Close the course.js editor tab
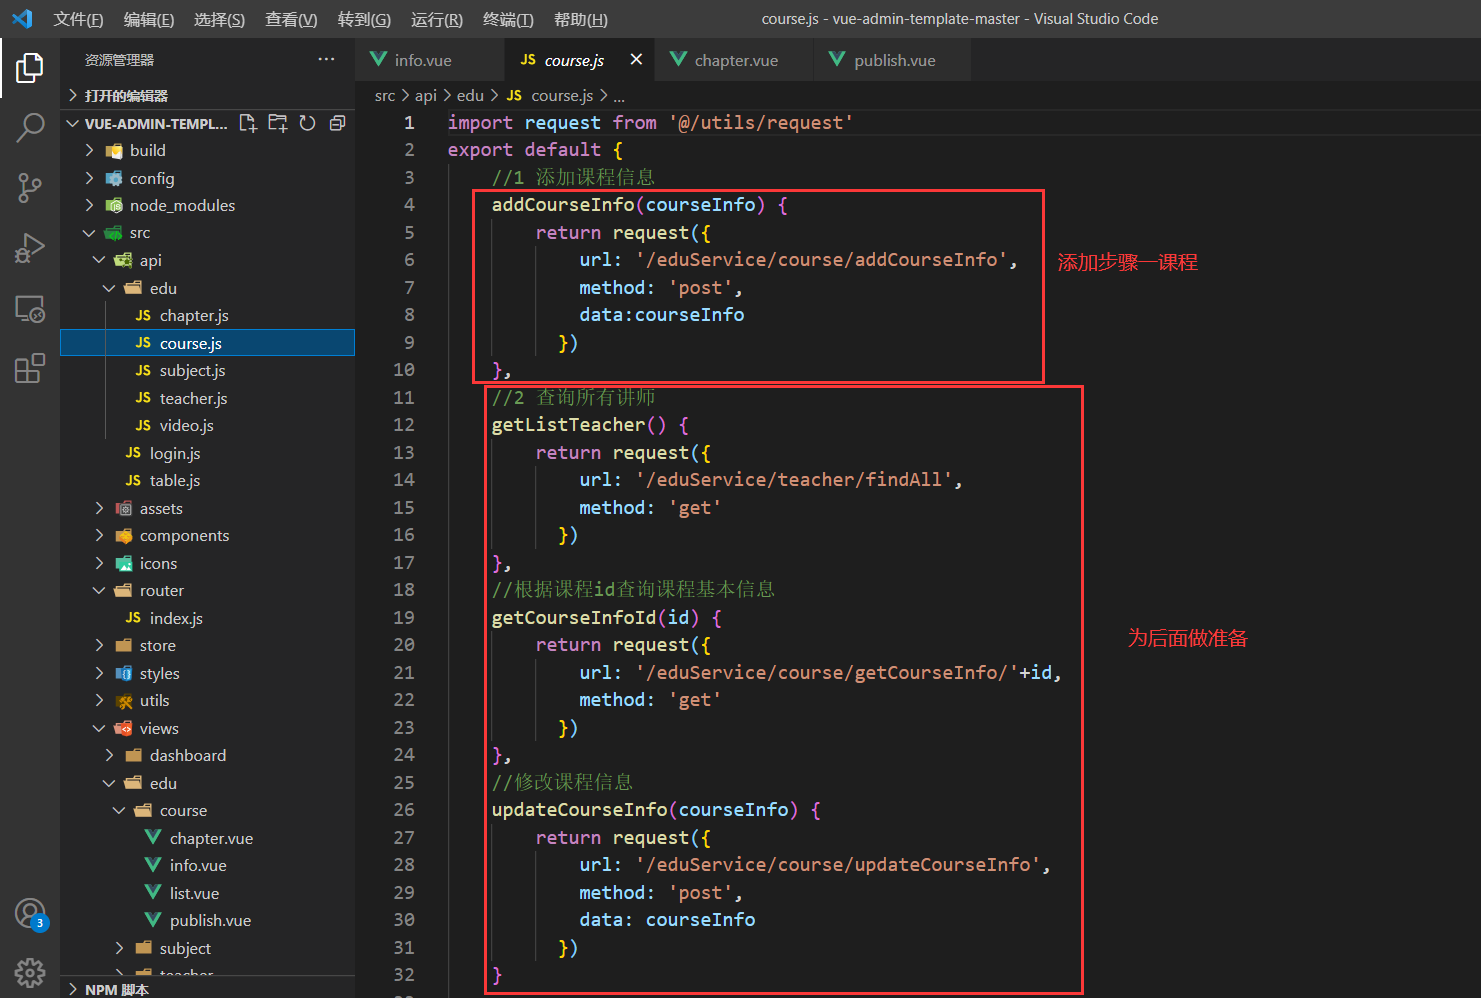Image resolution: width=1481 pixels, height=998 pixels. click(636, 60)
